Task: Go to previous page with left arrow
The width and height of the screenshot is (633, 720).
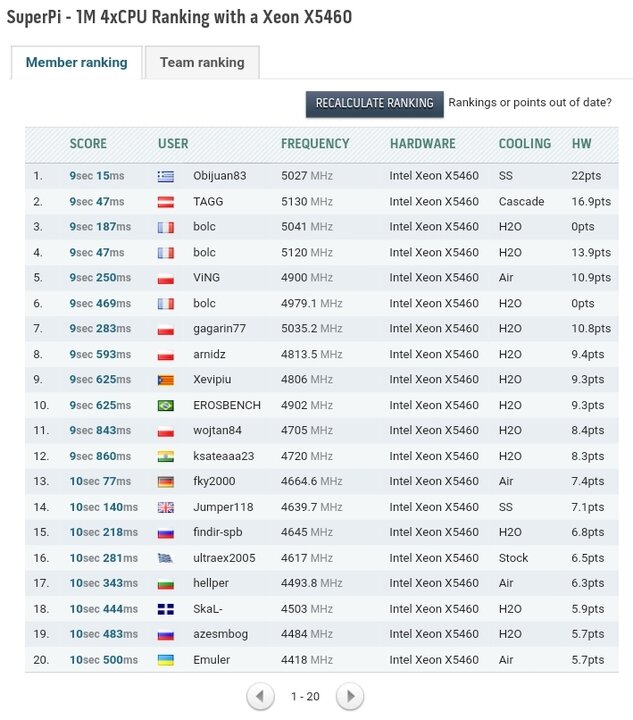Action: (x=260, y=697)
